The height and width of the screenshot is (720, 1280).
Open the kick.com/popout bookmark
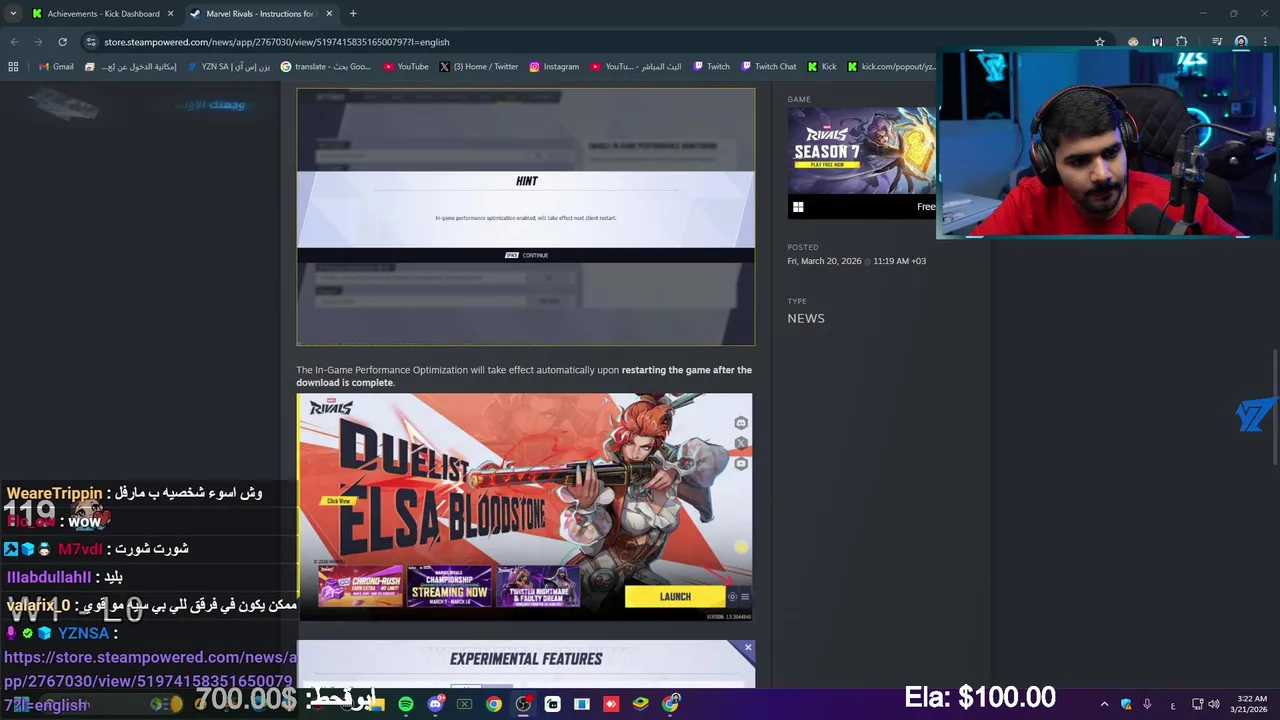click(892, 67)
